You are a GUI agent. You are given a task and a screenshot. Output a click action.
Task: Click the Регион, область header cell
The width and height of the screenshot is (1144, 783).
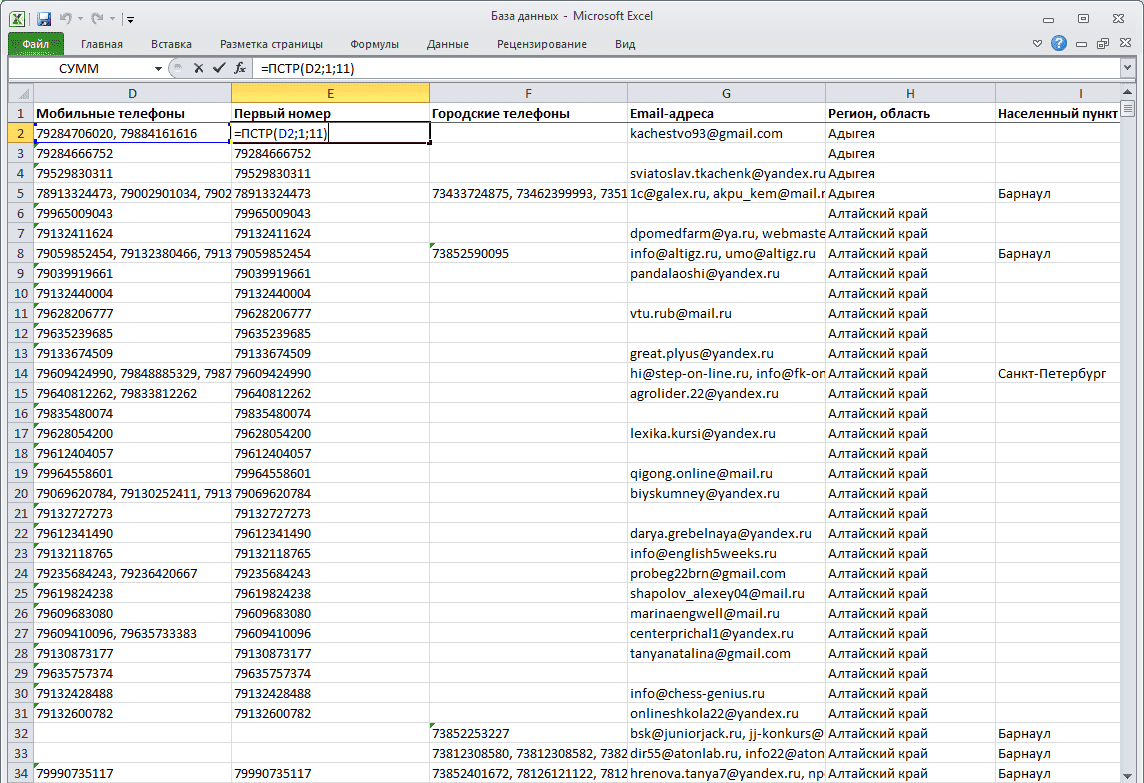[x=910, y=114]
